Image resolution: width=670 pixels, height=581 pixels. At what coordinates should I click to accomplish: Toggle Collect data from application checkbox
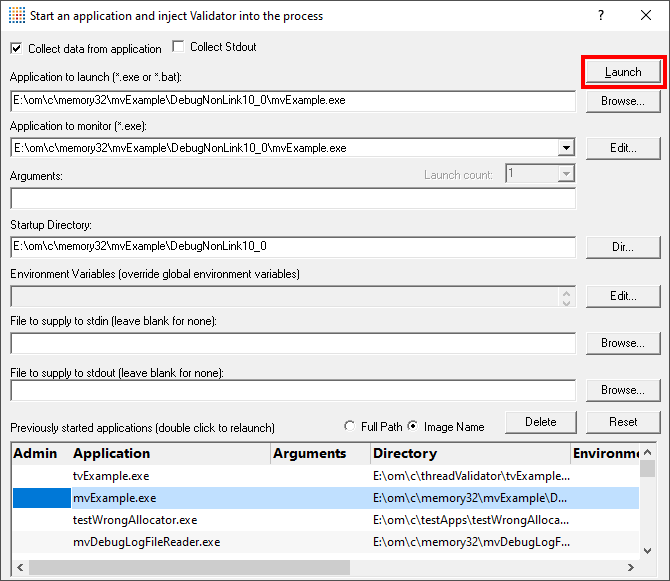(x=16, y=48)
